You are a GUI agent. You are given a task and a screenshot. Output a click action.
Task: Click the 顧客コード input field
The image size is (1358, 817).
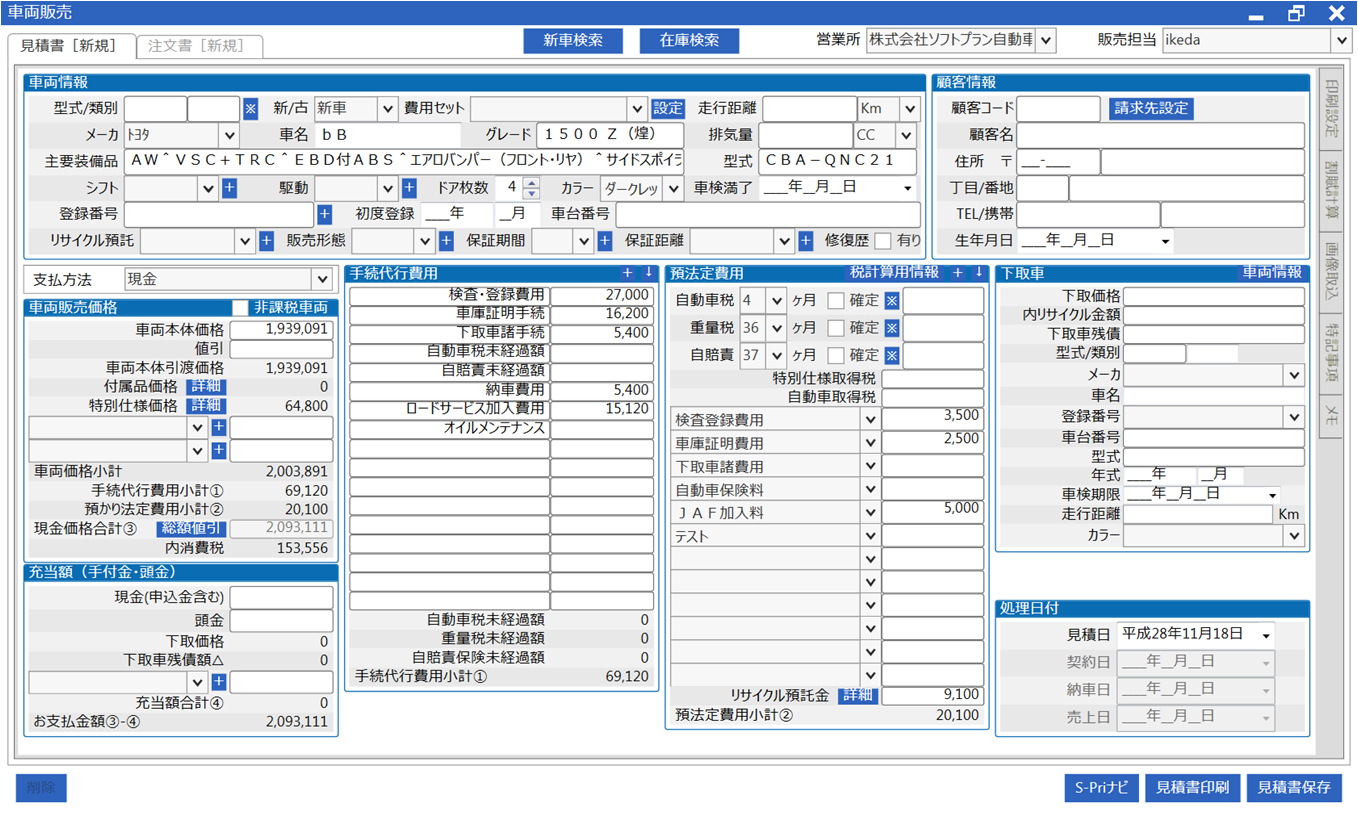(1058, 109)
